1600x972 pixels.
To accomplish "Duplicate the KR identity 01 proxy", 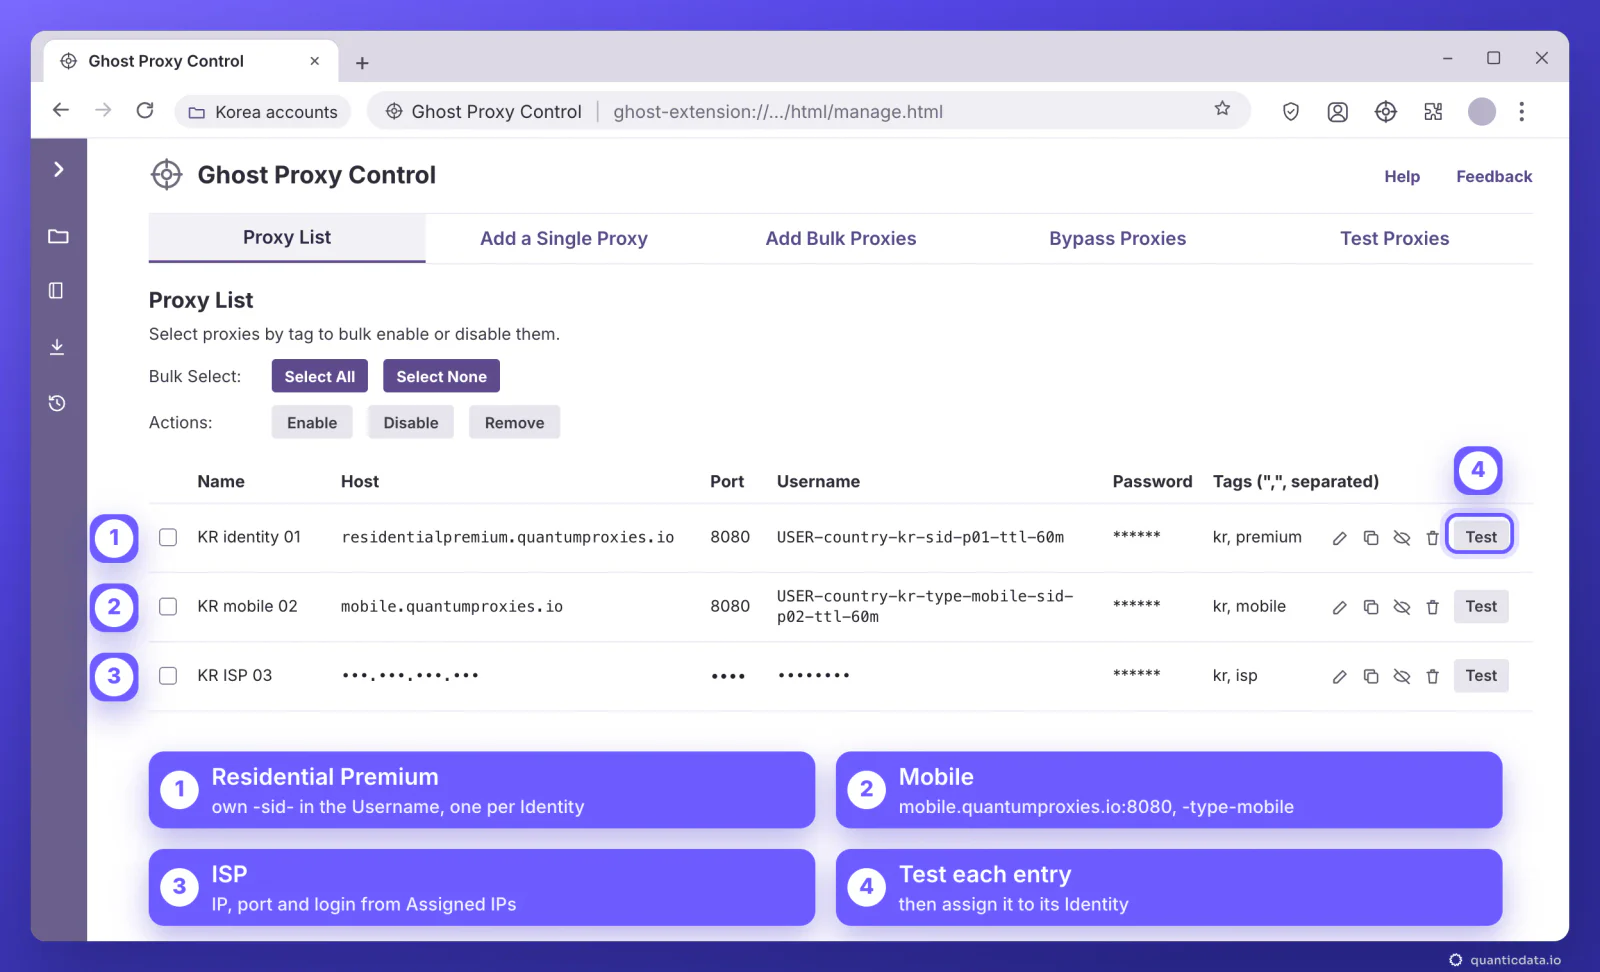I will (x=1371, y=538).
